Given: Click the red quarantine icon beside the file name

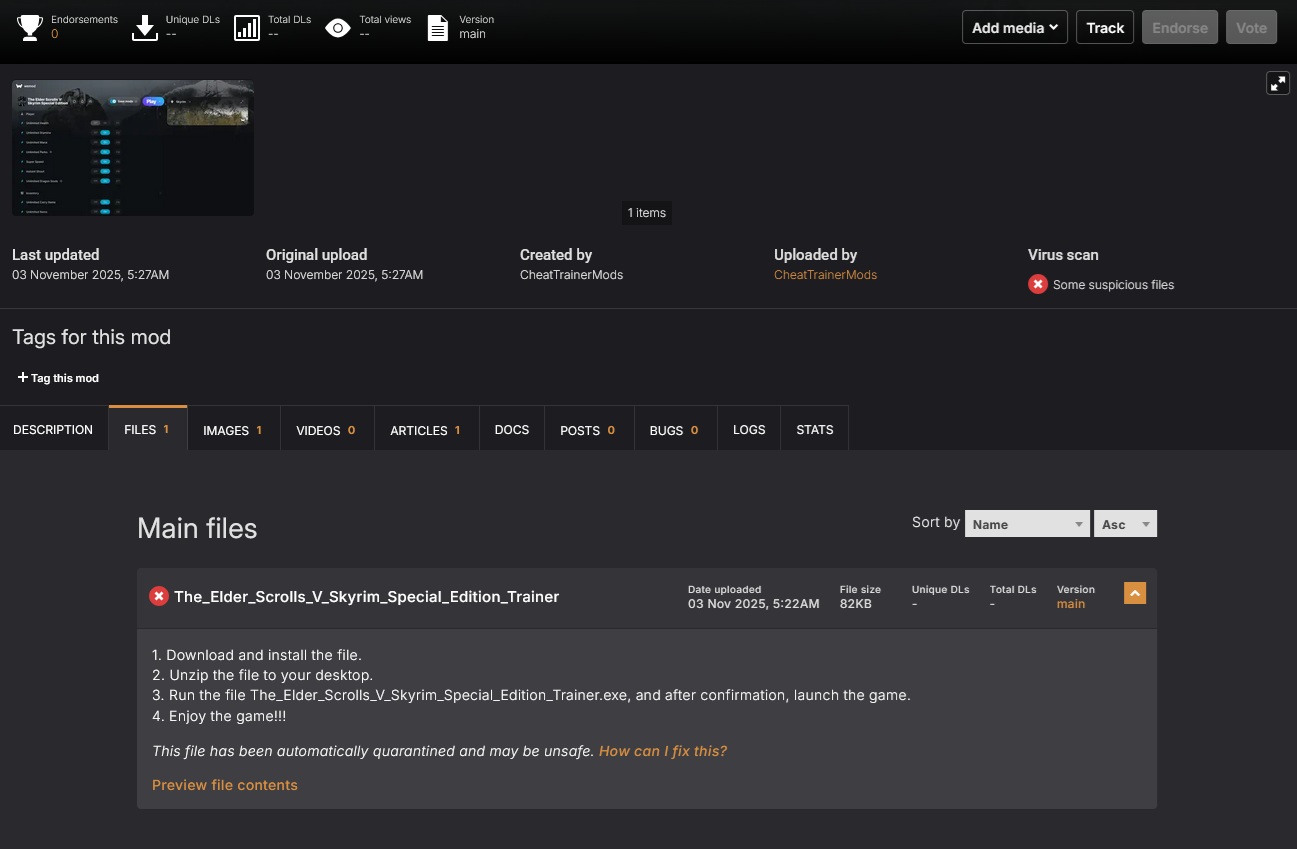Looking at the screenshot, I should click(x=159, y=596).
